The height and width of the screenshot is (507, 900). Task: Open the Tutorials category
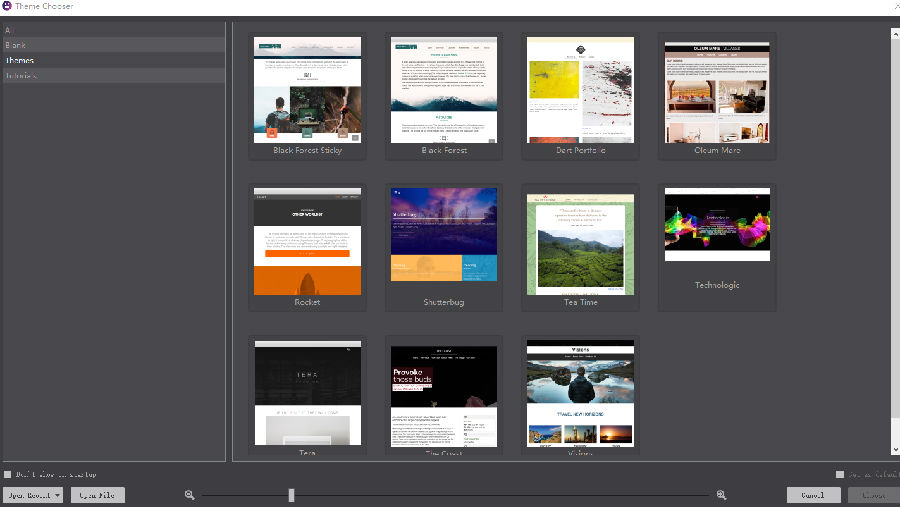22,75
